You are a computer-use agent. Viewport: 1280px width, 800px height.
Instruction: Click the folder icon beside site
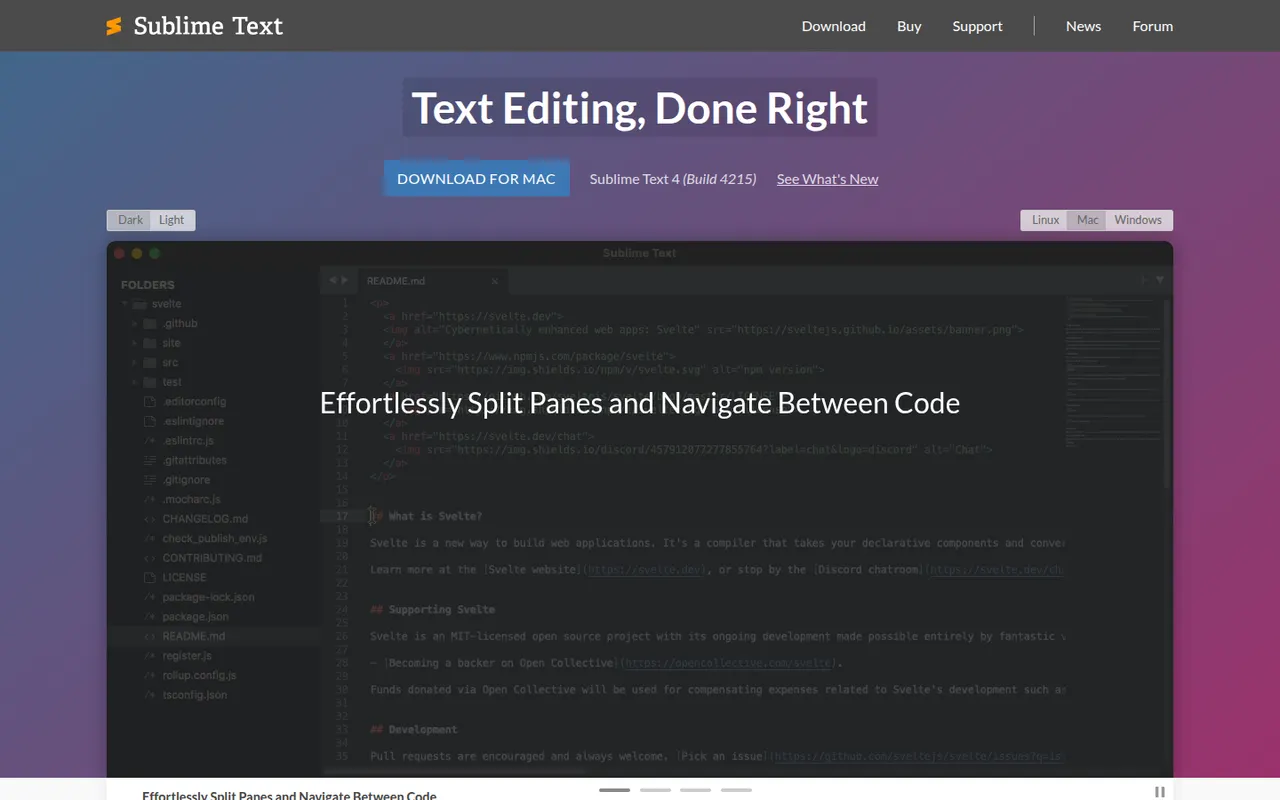coord(151,343)
